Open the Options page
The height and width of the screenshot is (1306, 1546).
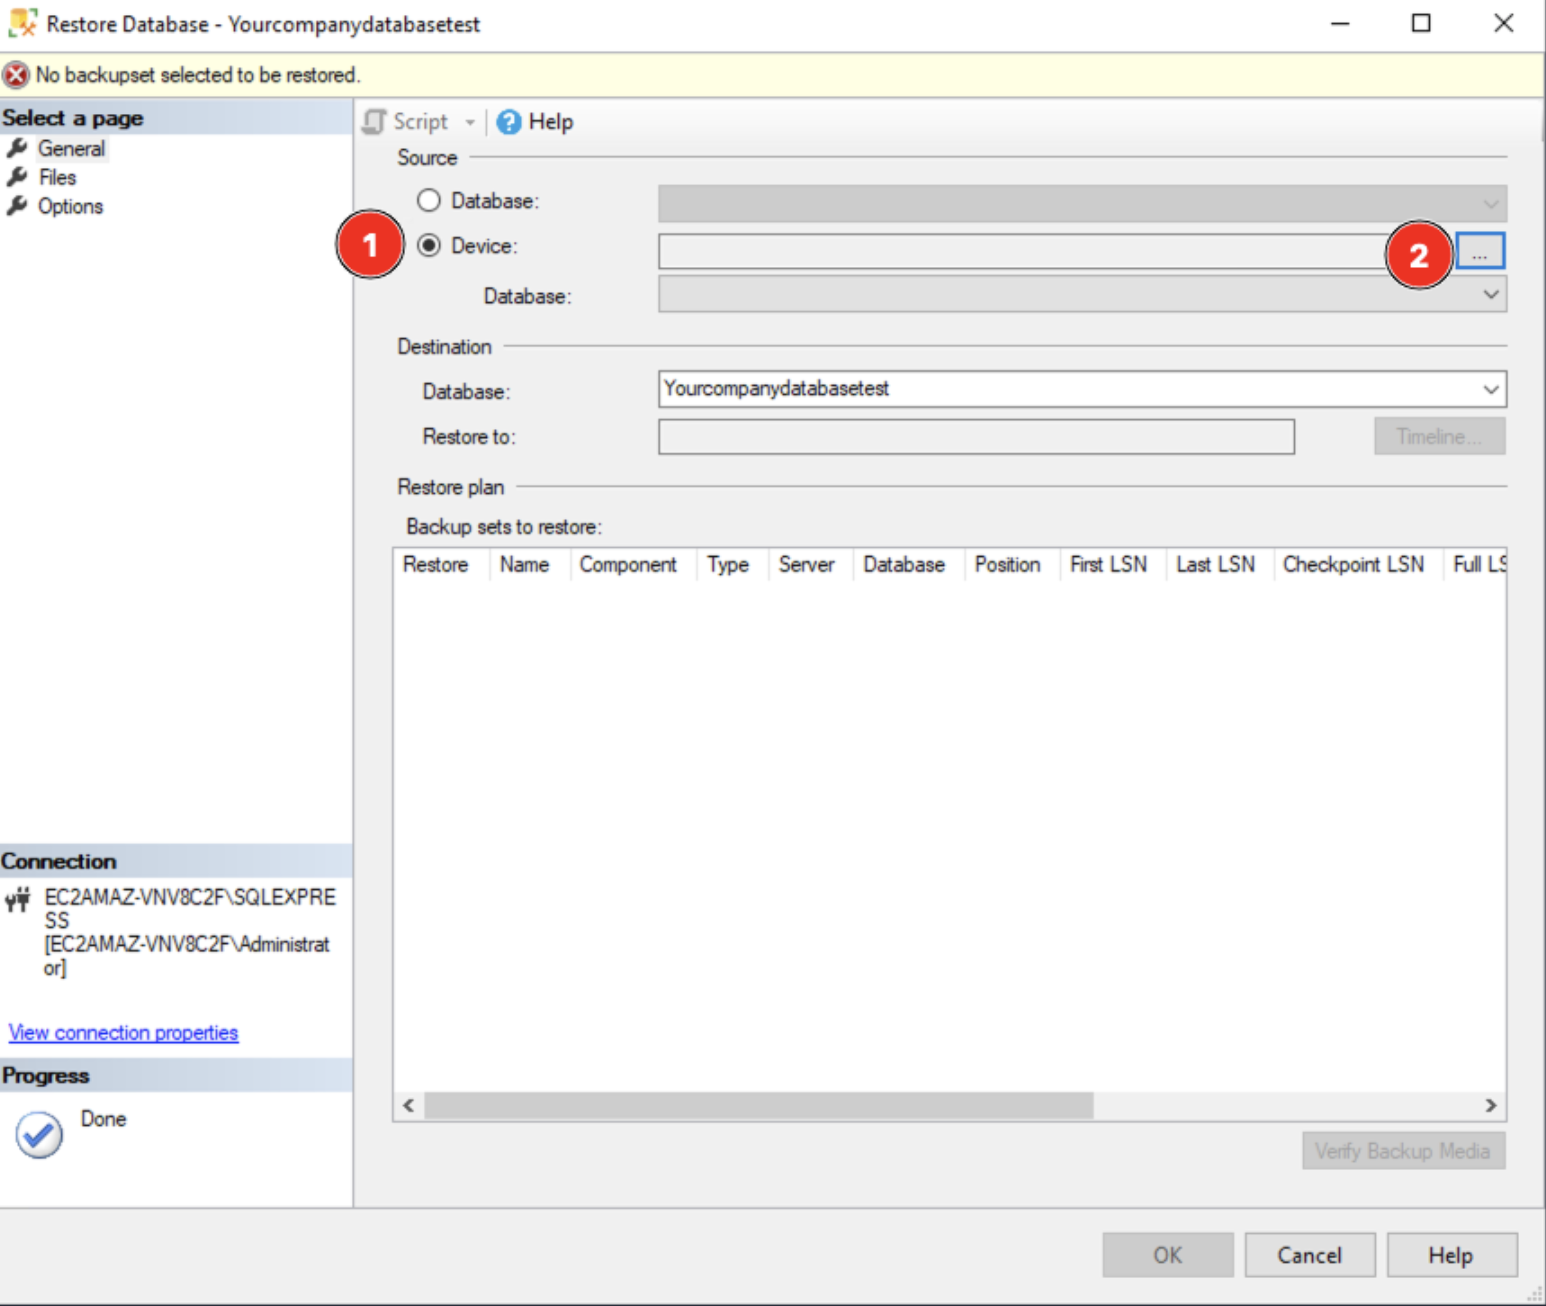[70, 206]
